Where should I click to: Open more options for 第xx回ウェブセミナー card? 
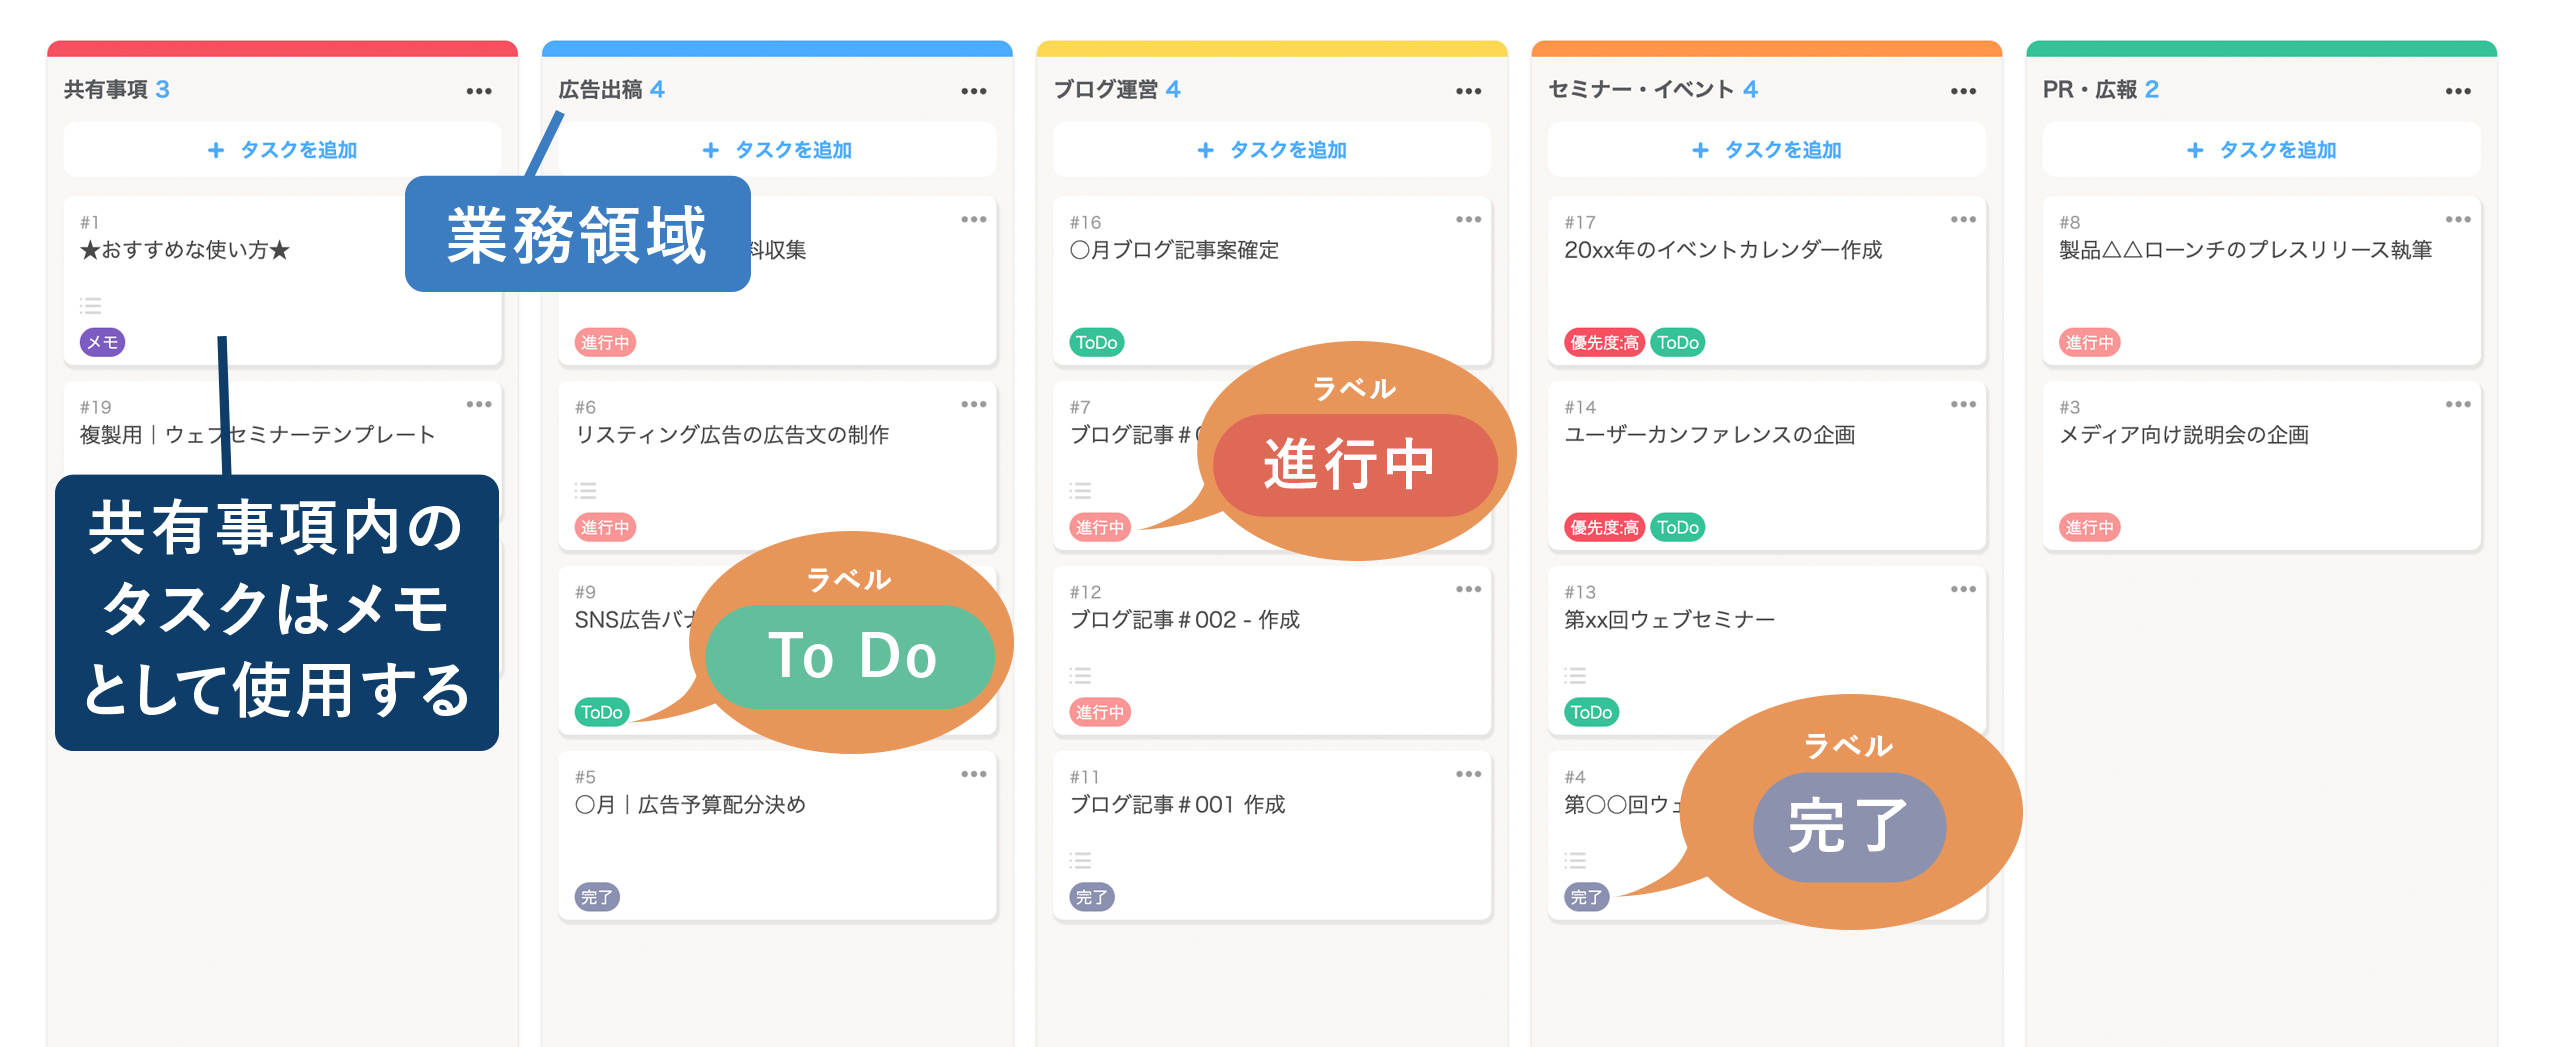click(1964, 590)
